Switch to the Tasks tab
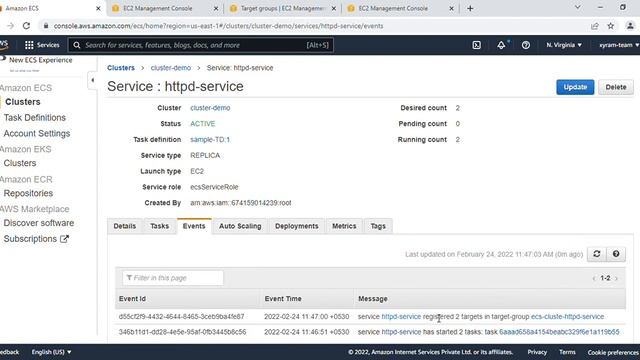640x360 pixels. (159, 226)
